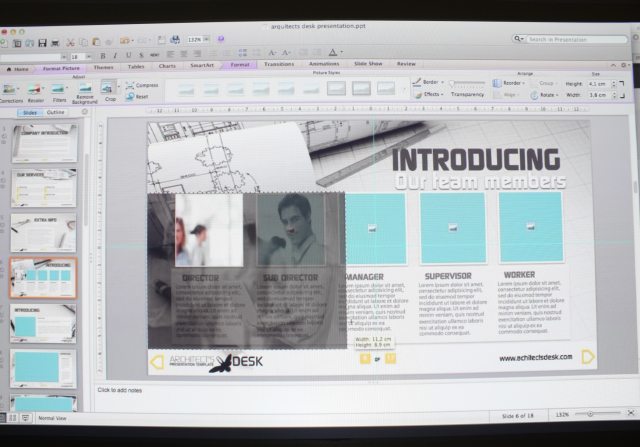Screen dimensions: 640x447
Task: Toggle align text left
Action: point(171,54)
